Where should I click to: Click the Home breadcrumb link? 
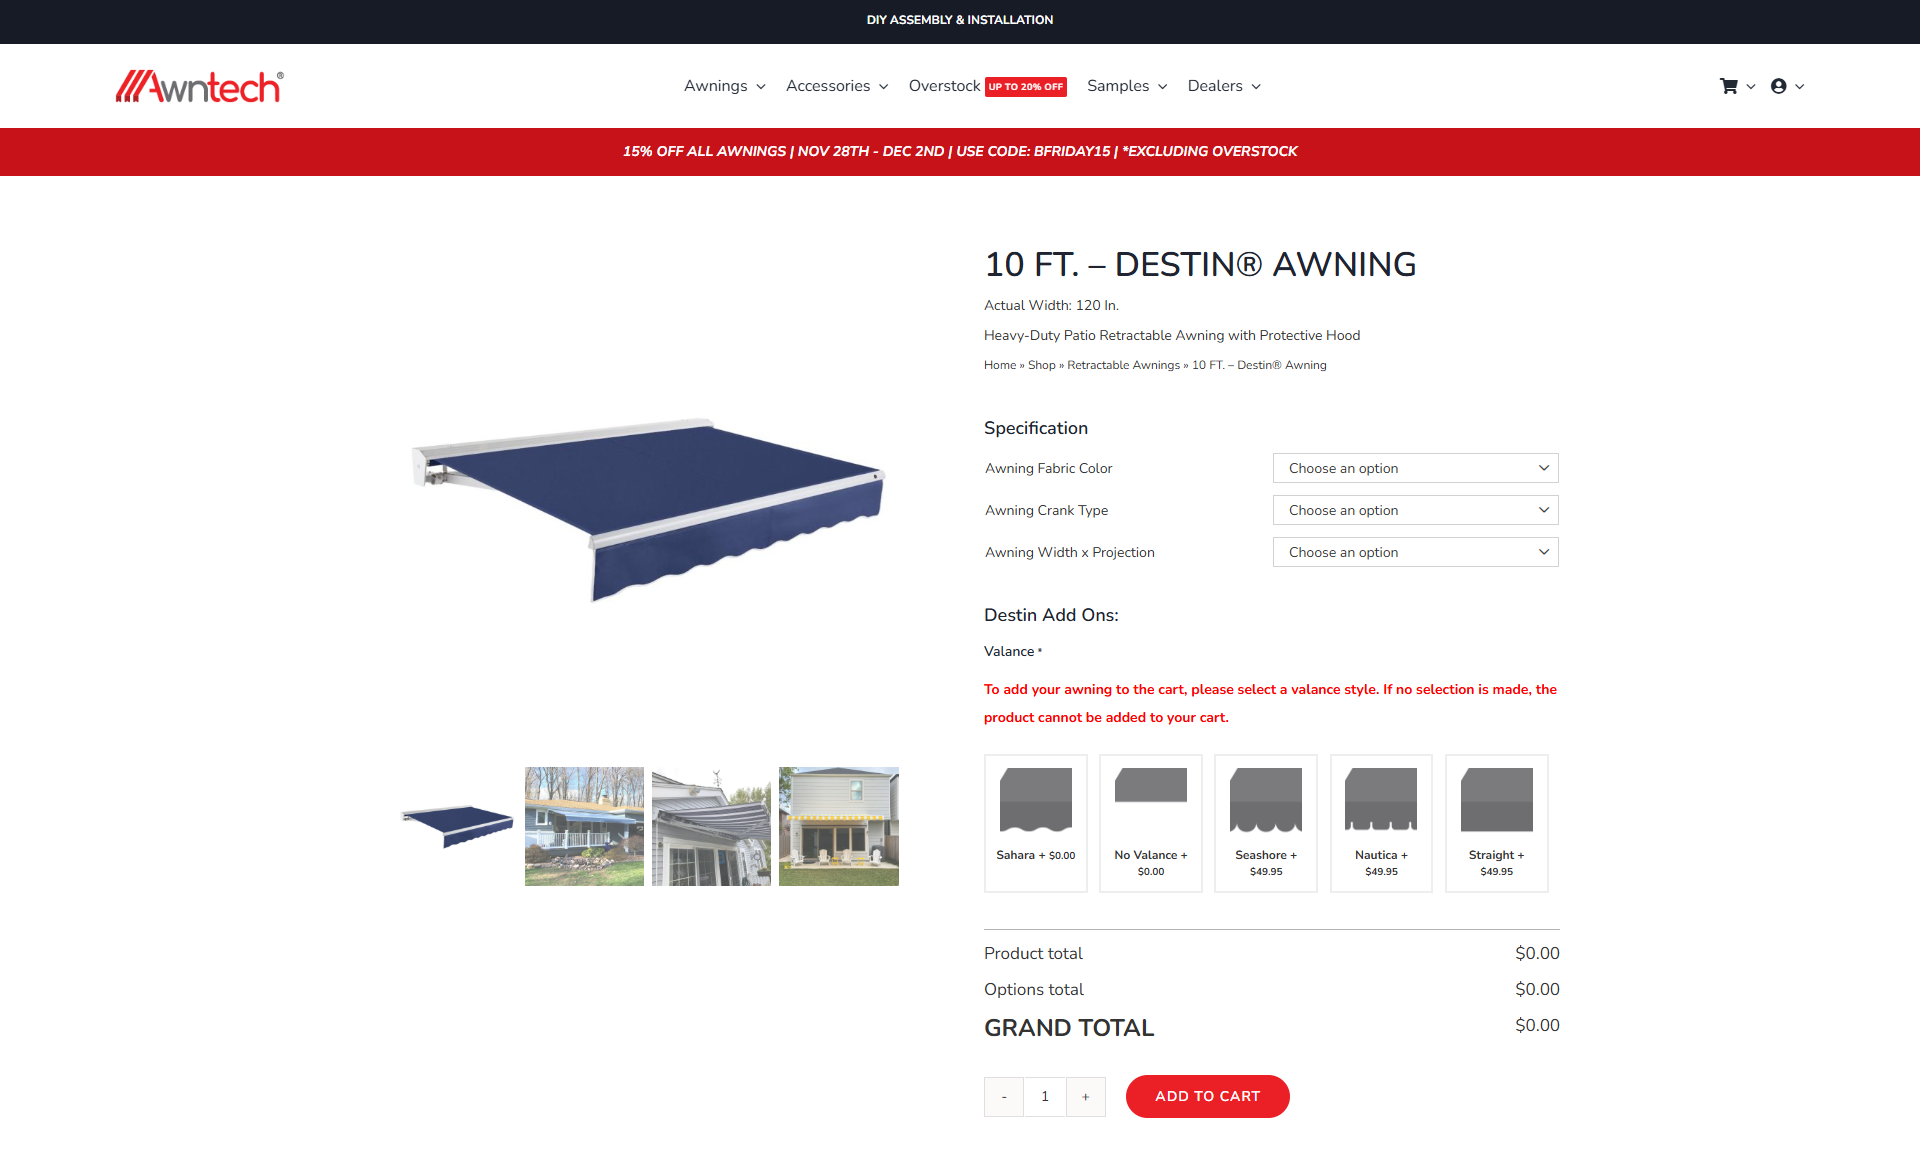click(x=1000, y=365)
